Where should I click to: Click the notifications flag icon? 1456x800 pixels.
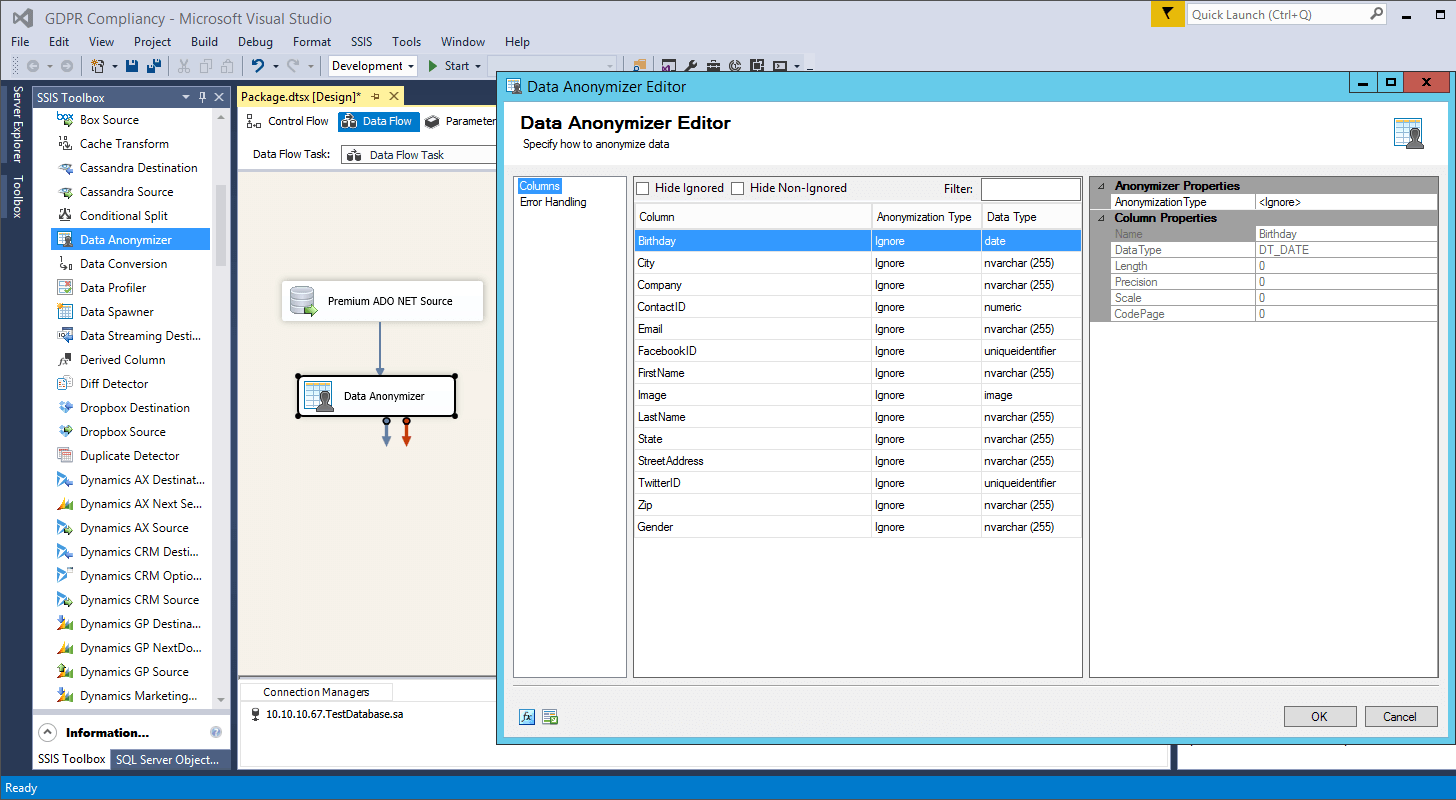1167,14
